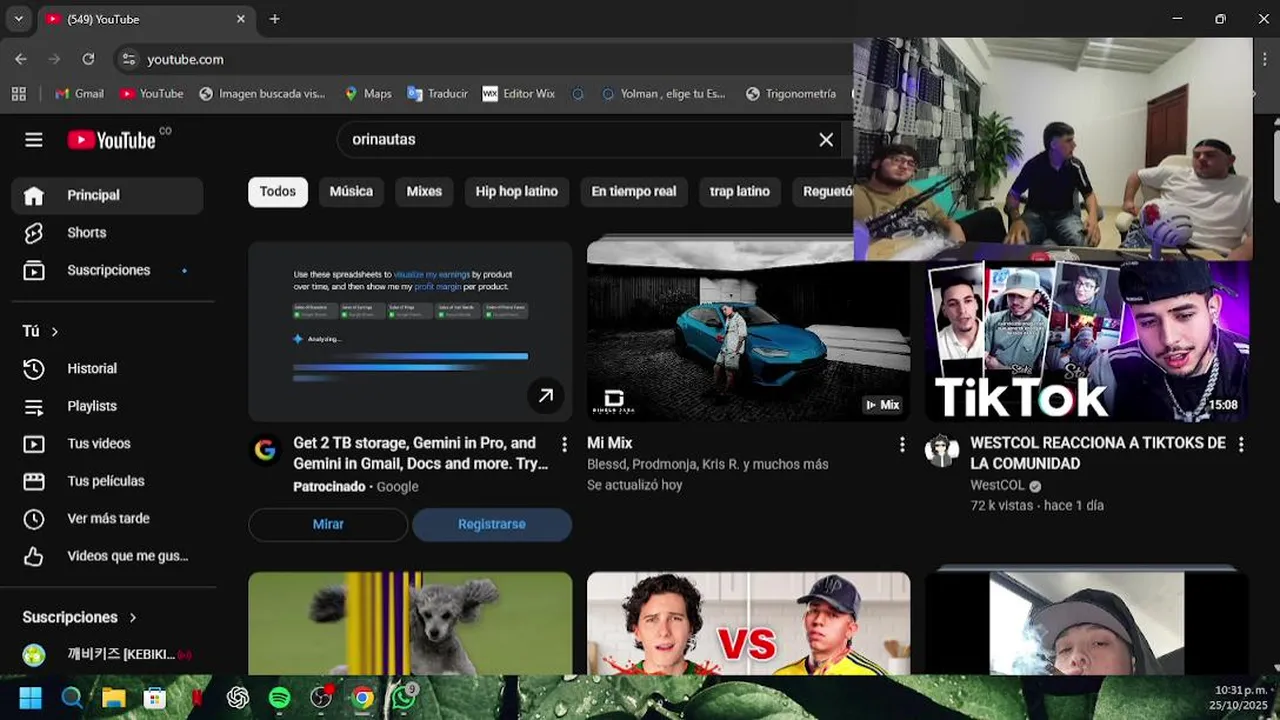Click the Registrarse button
Image resolution: width=1280 pixels, height=720 pixels.
pos(492,524)
